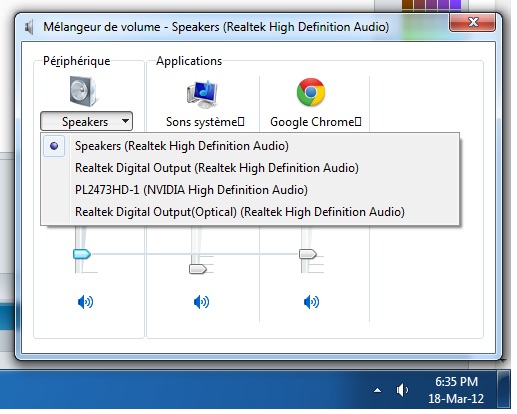This screenshot has height=414, width=517.
Task: Choose Realtek Digital Output(Optical) device
Action: [x=250, y=212]
